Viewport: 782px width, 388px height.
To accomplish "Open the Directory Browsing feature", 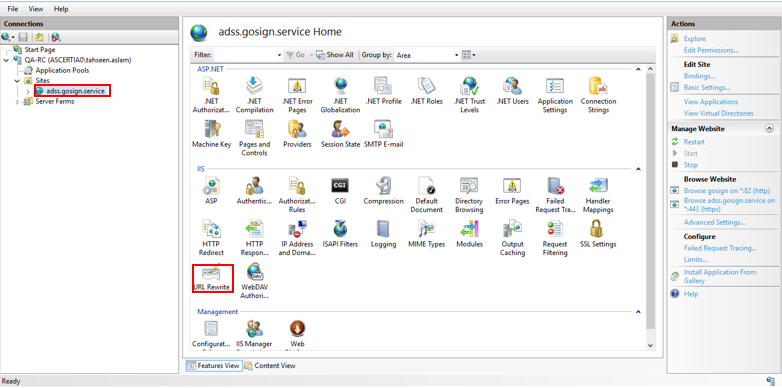I will (469, 195).
